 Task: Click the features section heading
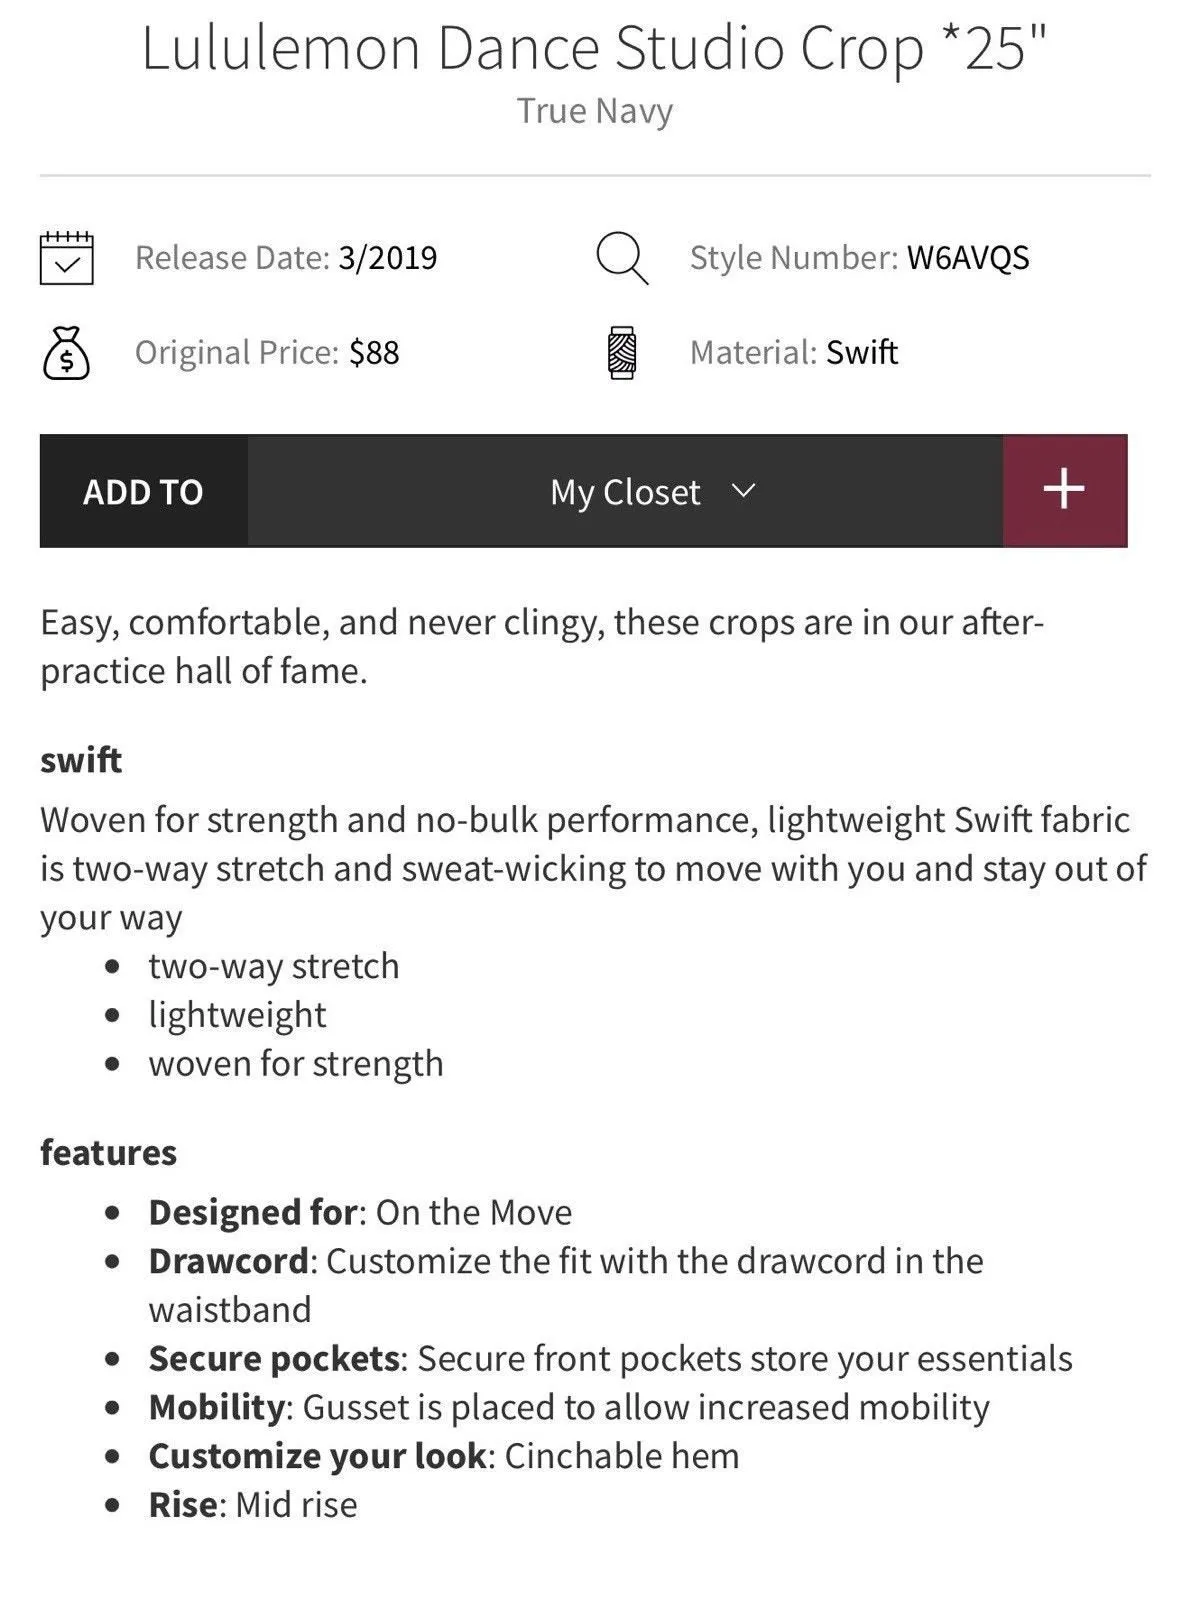(108, 1152)
